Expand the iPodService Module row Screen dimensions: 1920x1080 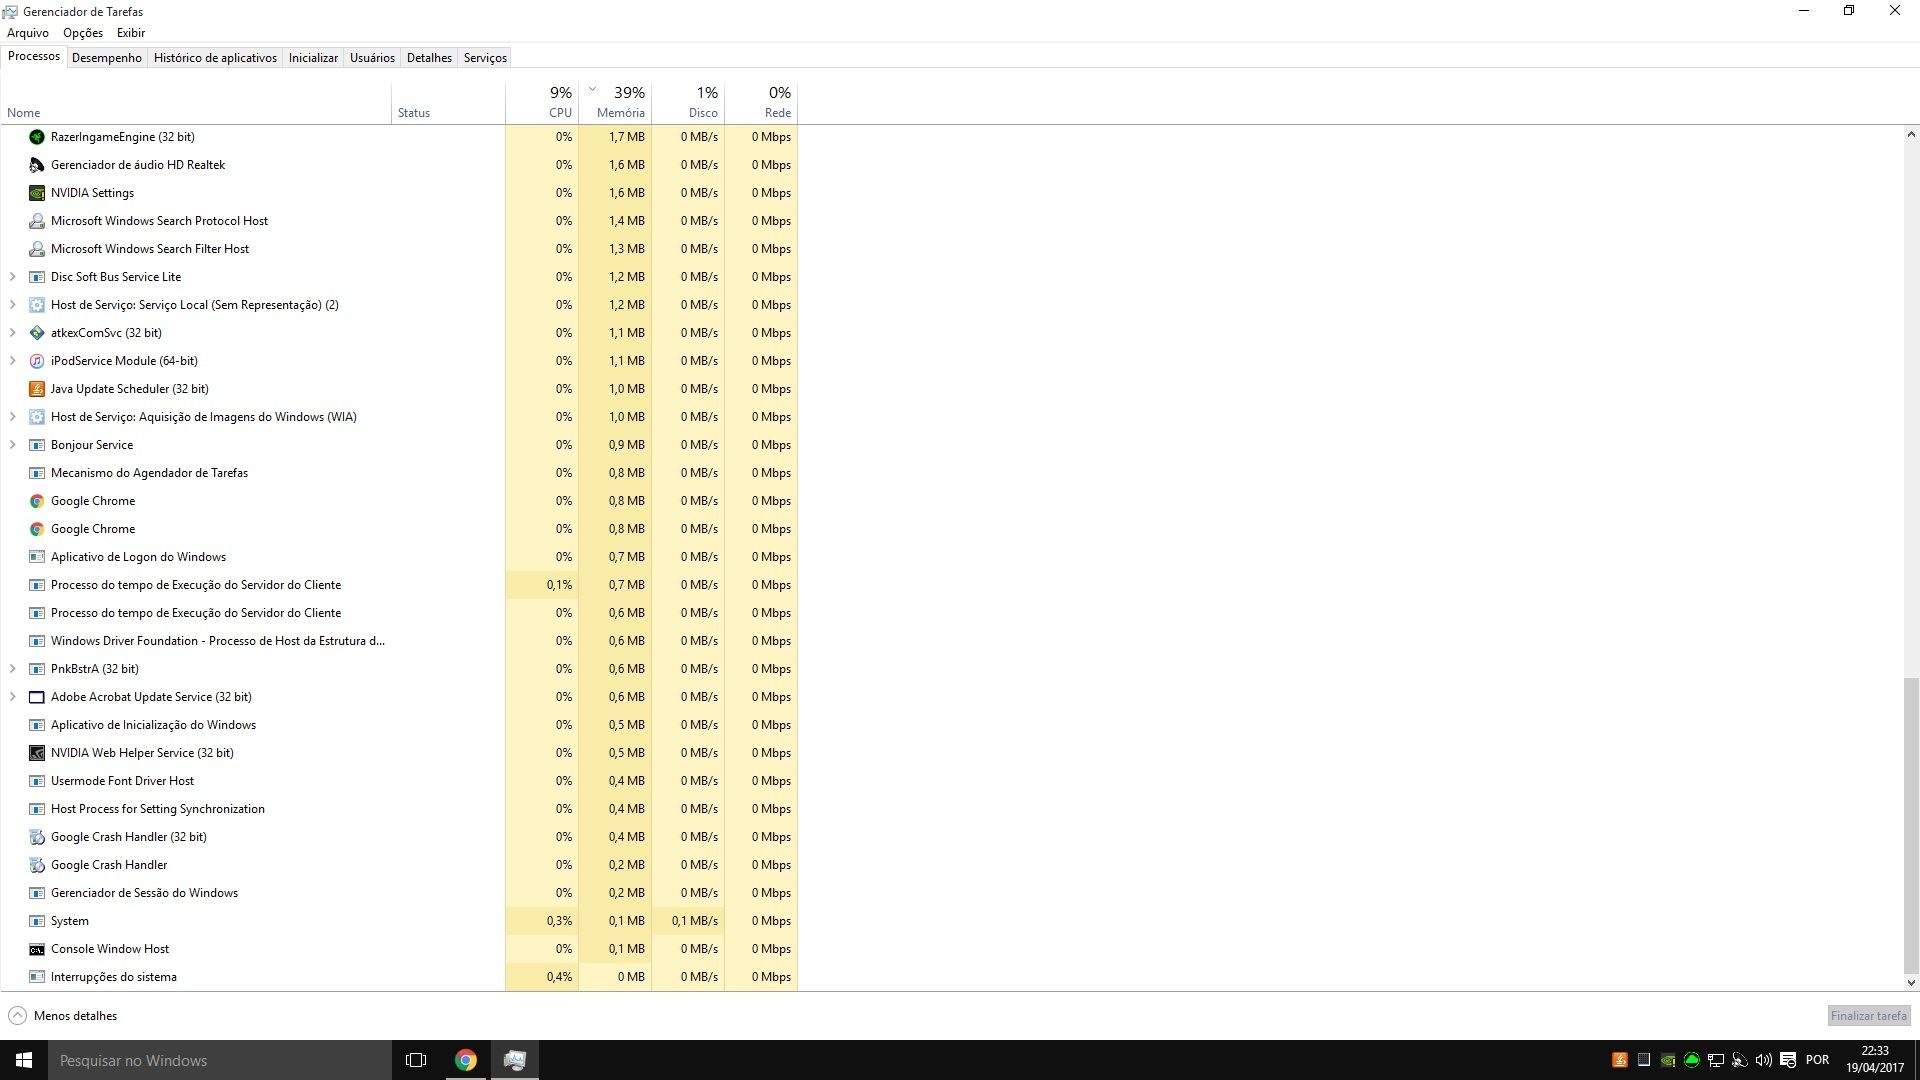click(x=12, y=361)
